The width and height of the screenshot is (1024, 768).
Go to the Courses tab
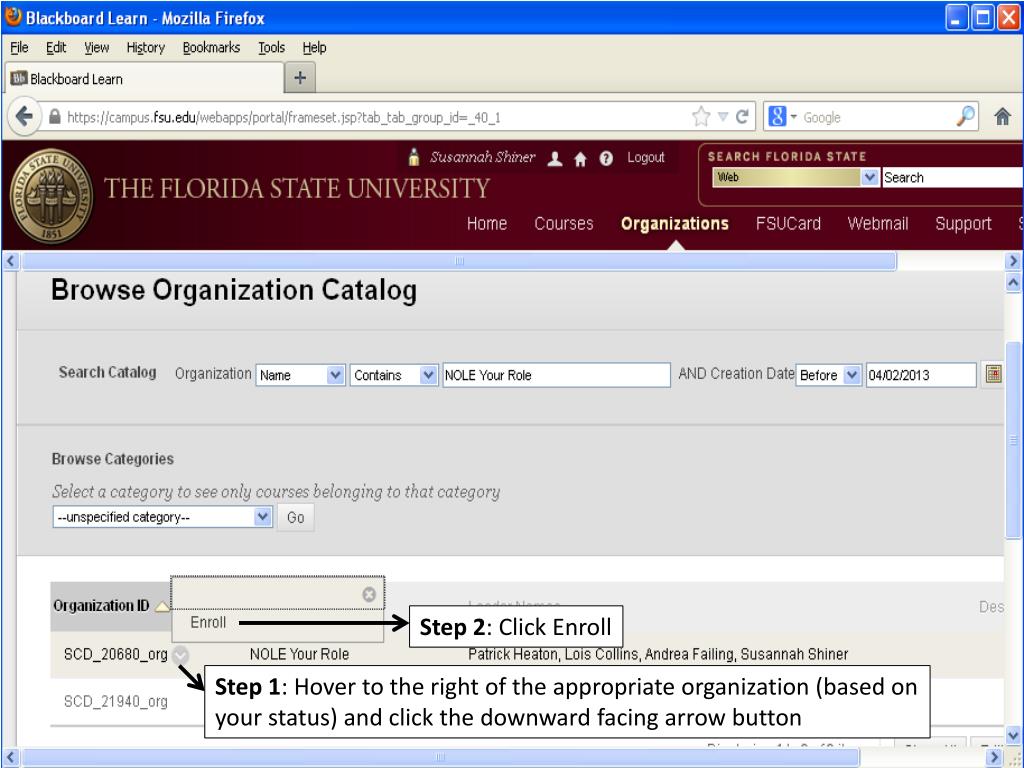tap(564, 224)
